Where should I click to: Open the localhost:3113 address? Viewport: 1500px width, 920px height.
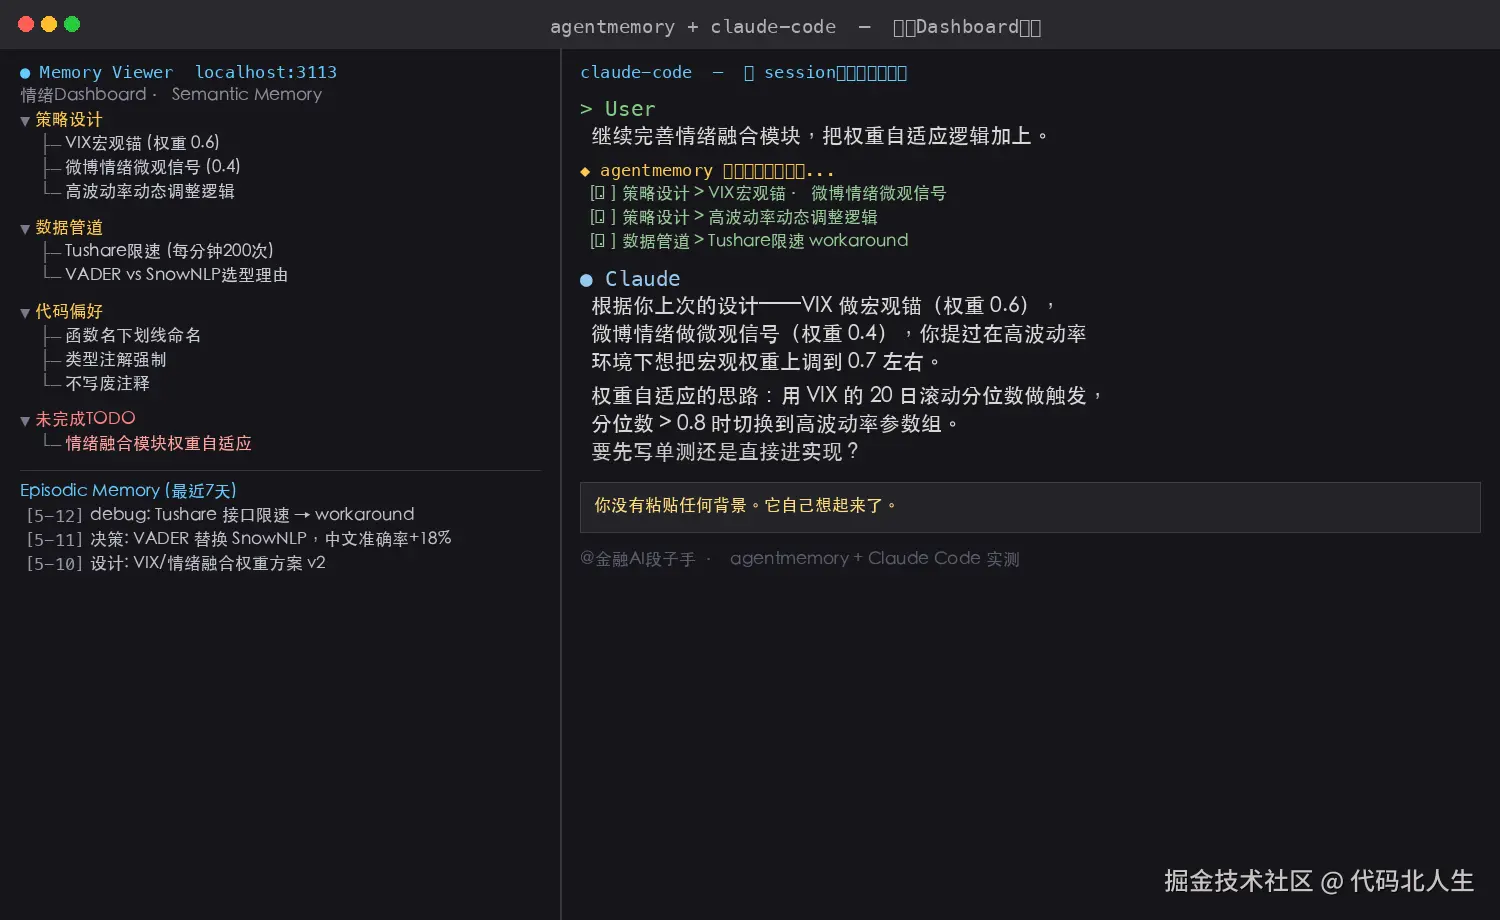[266, 72]
